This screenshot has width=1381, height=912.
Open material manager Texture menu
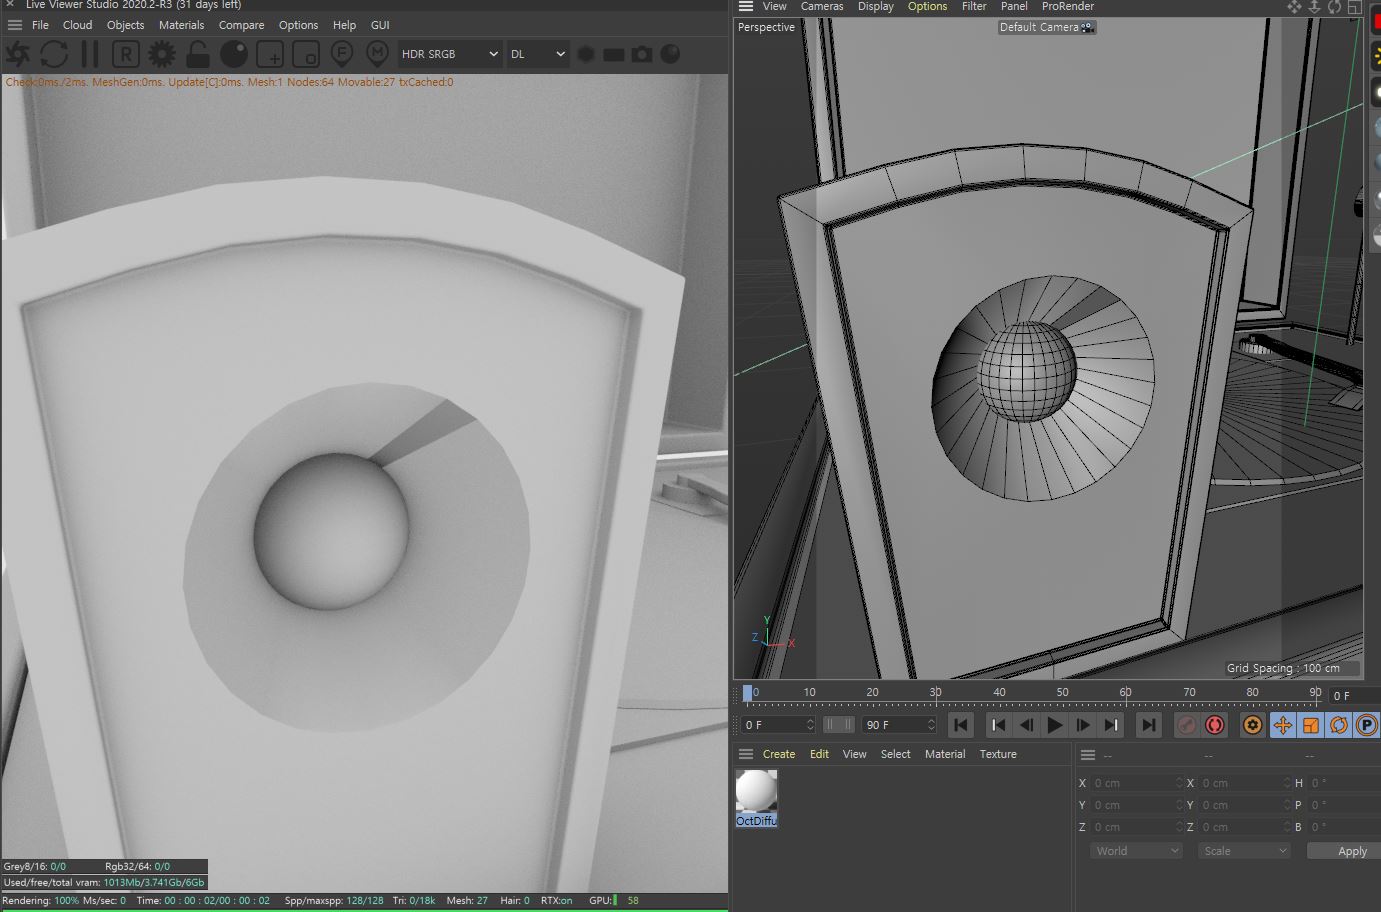[997, 754]
